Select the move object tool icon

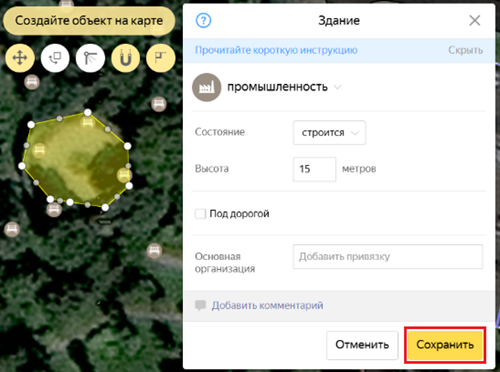(20, 58)
